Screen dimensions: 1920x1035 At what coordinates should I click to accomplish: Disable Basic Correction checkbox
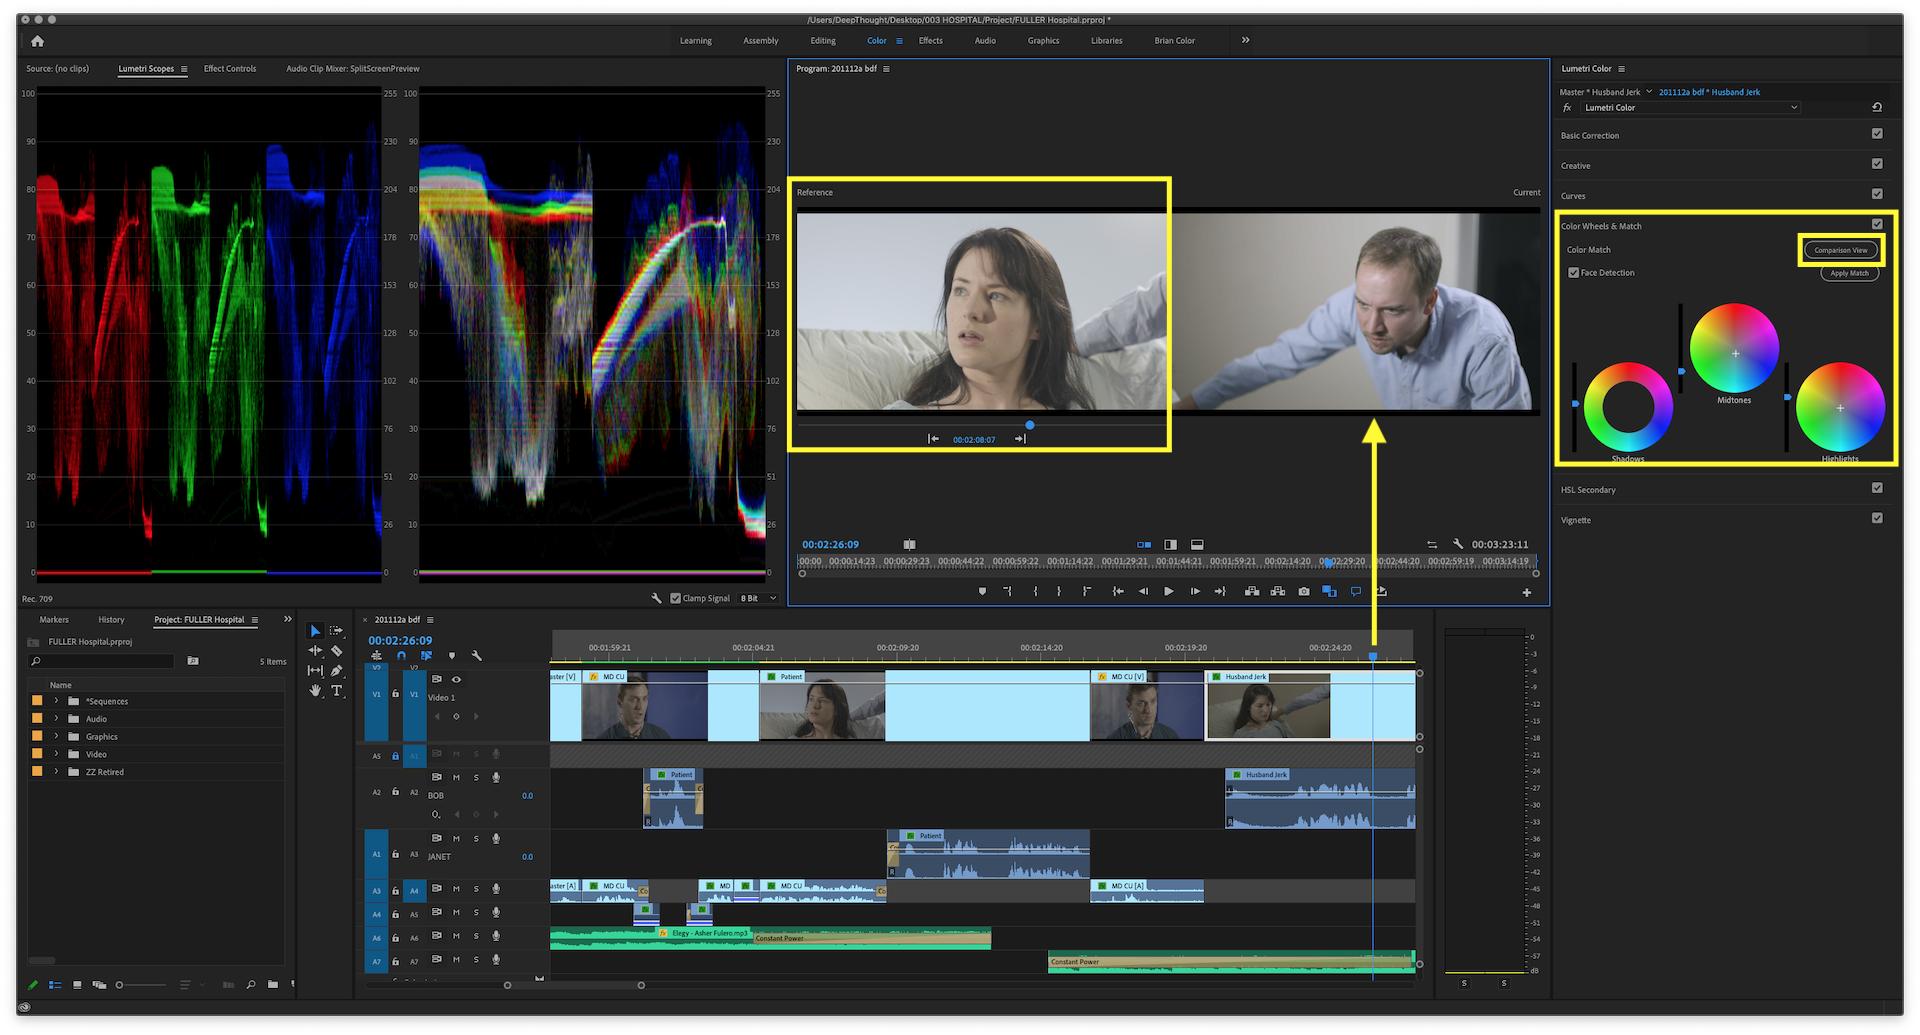[x=1877, y=133]
